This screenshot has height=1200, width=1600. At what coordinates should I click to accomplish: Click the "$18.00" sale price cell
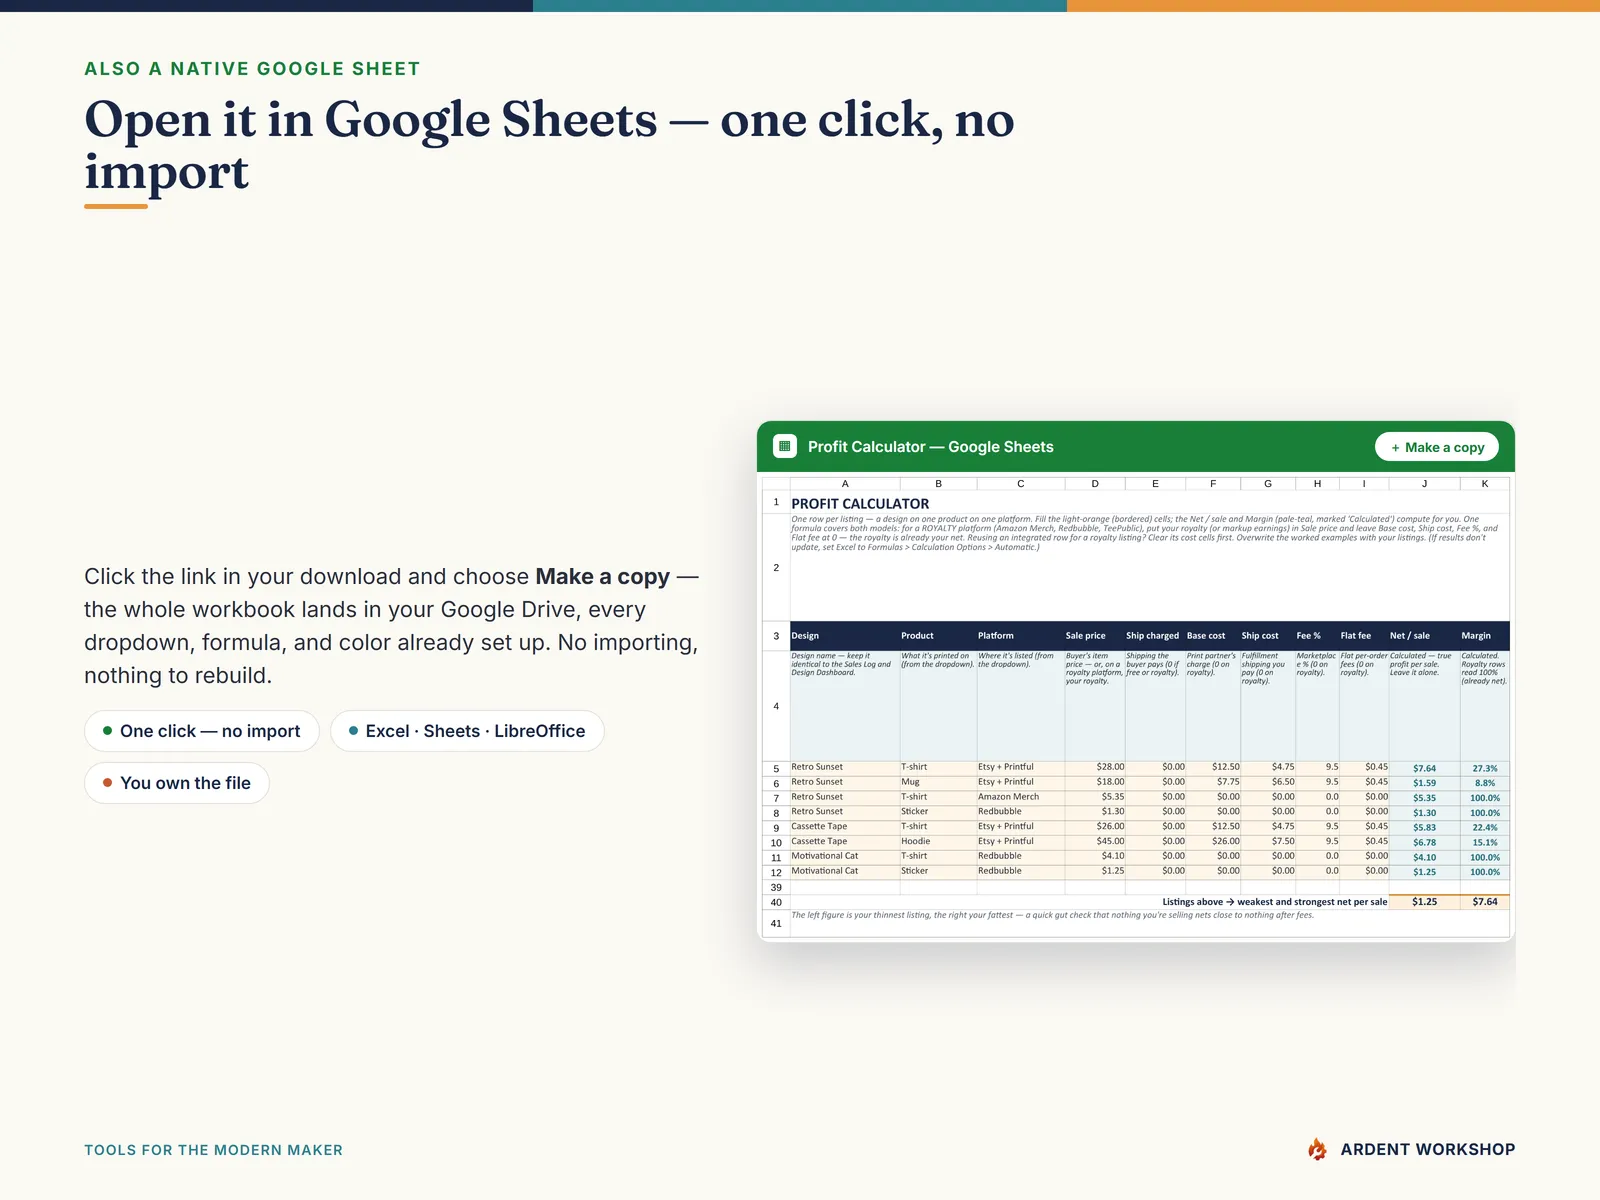pos(1094,782)
